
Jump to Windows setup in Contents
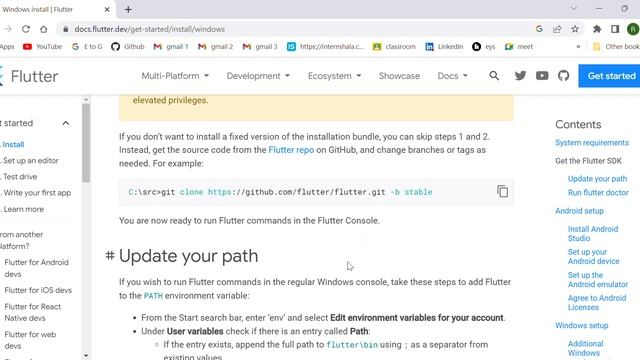(582, 325)
